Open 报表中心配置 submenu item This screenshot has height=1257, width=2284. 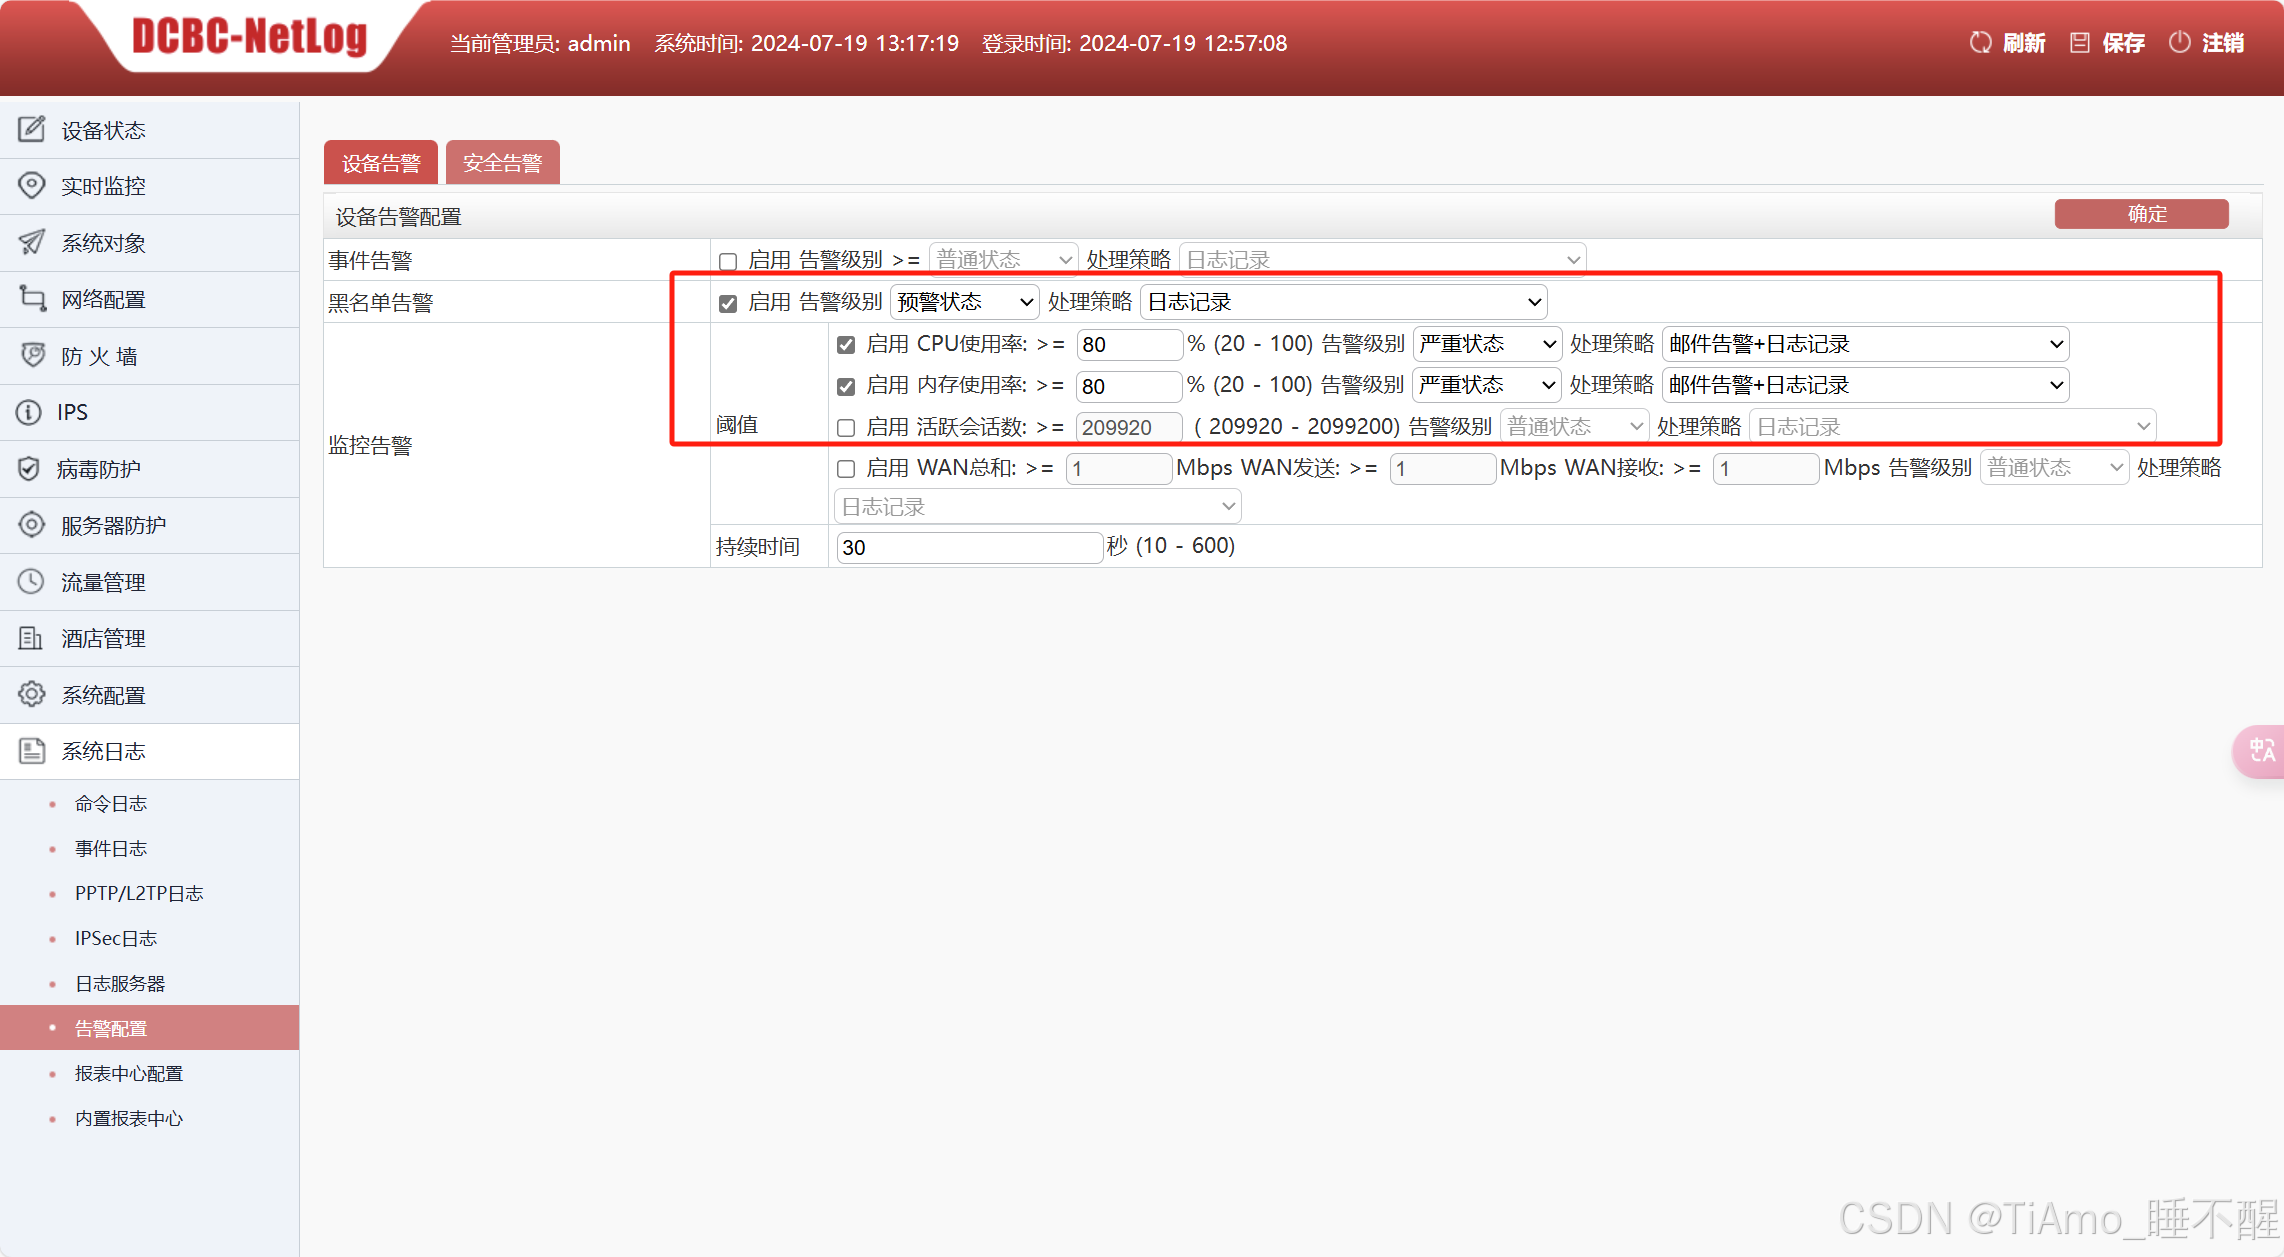pyautogui.click(x=129, y=1073)
